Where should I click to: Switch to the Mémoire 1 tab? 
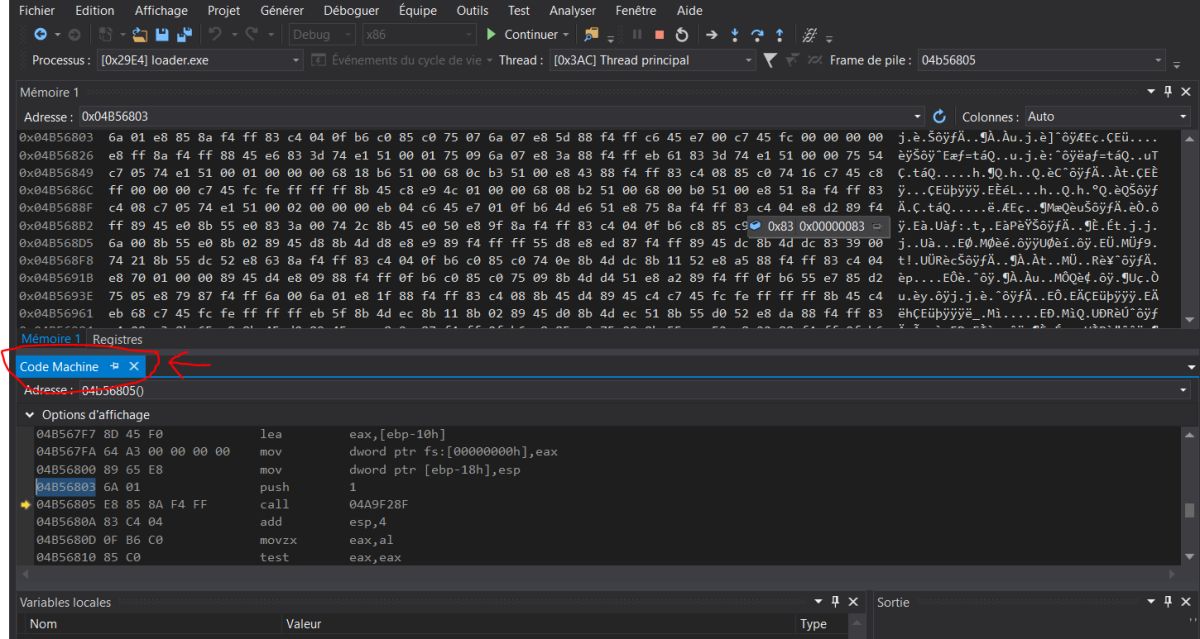[53, 339]
